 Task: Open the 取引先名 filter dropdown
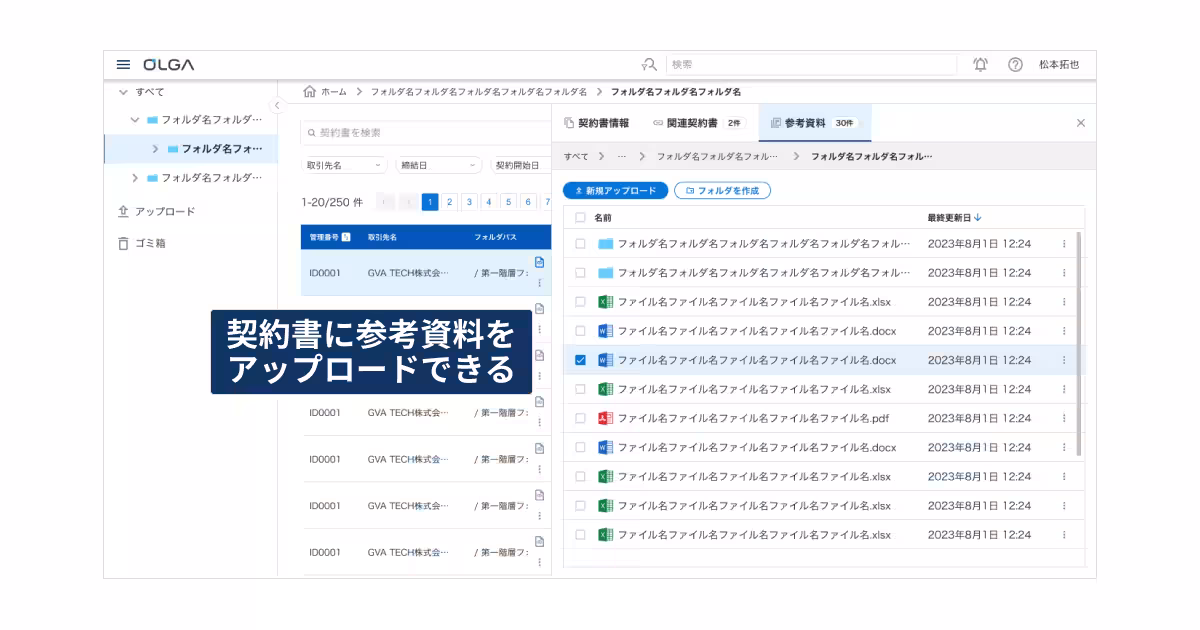click(345, 165)
